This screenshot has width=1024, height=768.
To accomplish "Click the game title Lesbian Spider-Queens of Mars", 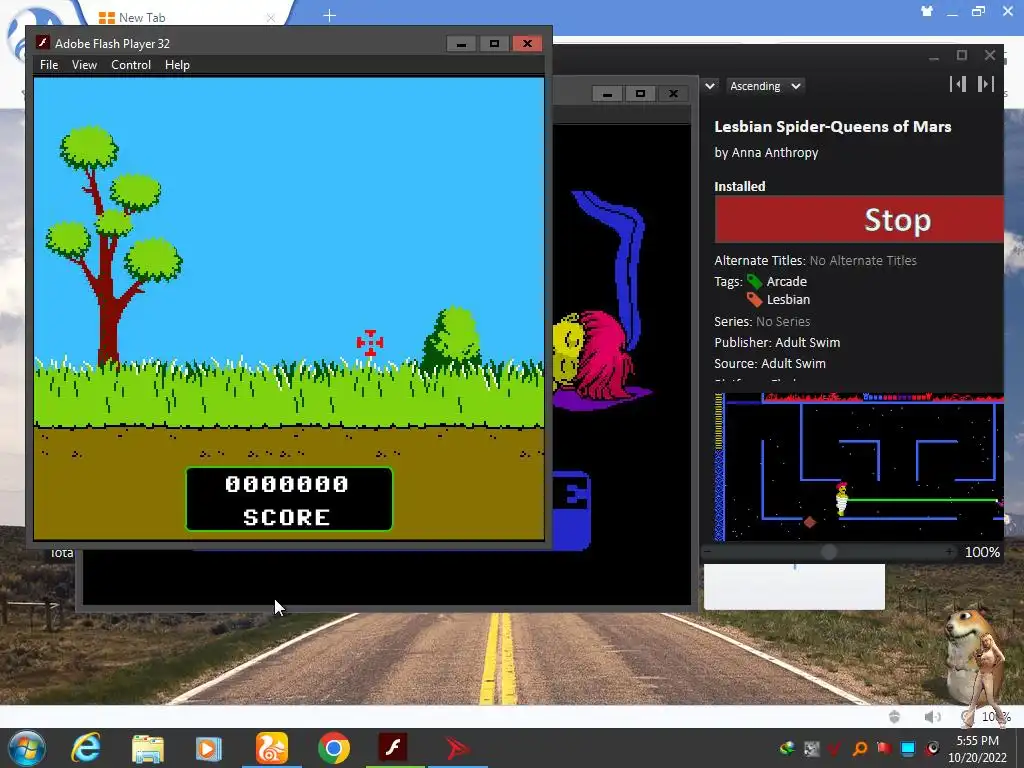I will (x=833, y=127).
